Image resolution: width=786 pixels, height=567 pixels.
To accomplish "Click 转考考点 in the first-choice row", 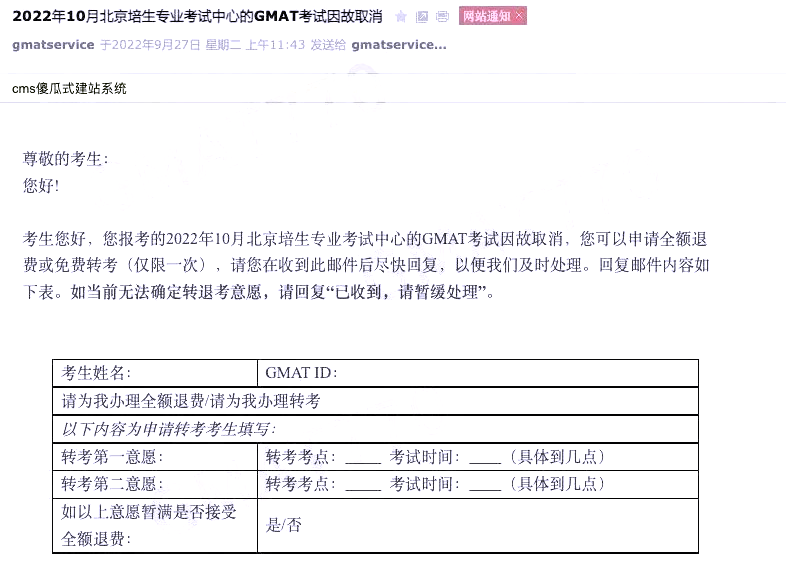I will click(x=300, y=457).
